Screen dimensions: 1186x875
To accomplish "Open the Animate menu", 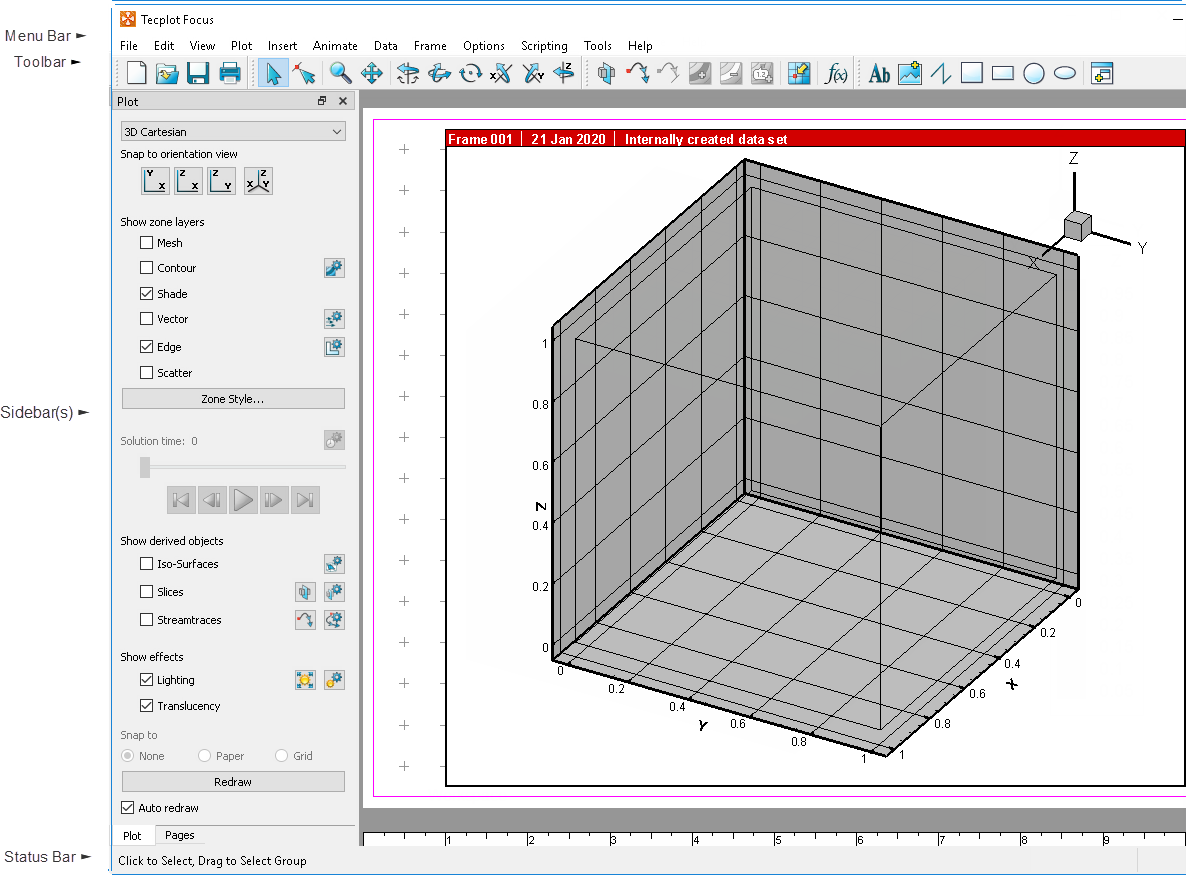I will (335, 46).
